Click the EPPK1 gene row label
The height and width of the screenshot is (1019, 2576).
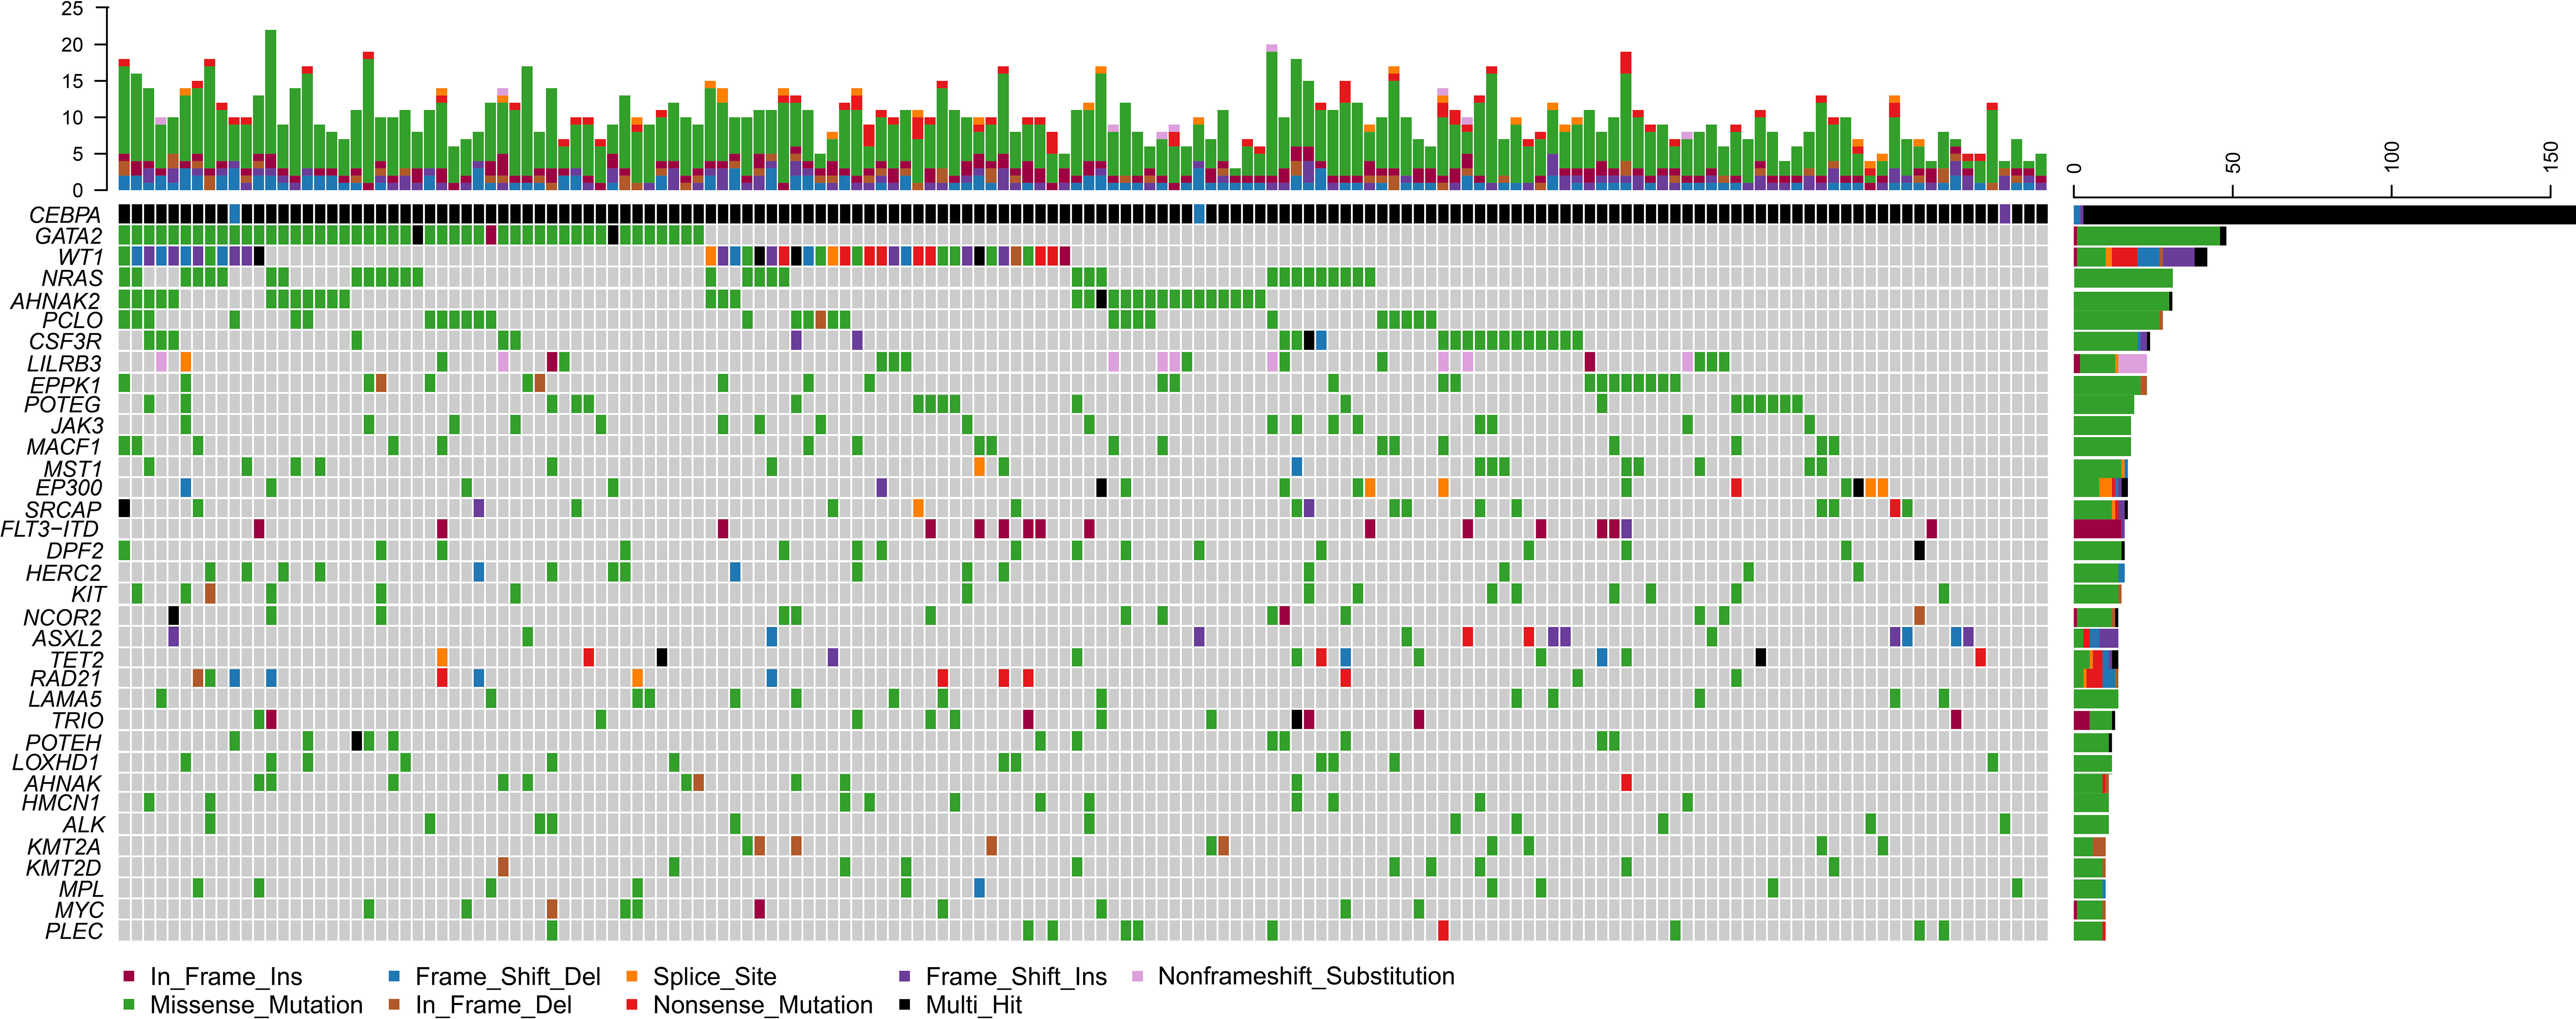(x=65, y=385)
